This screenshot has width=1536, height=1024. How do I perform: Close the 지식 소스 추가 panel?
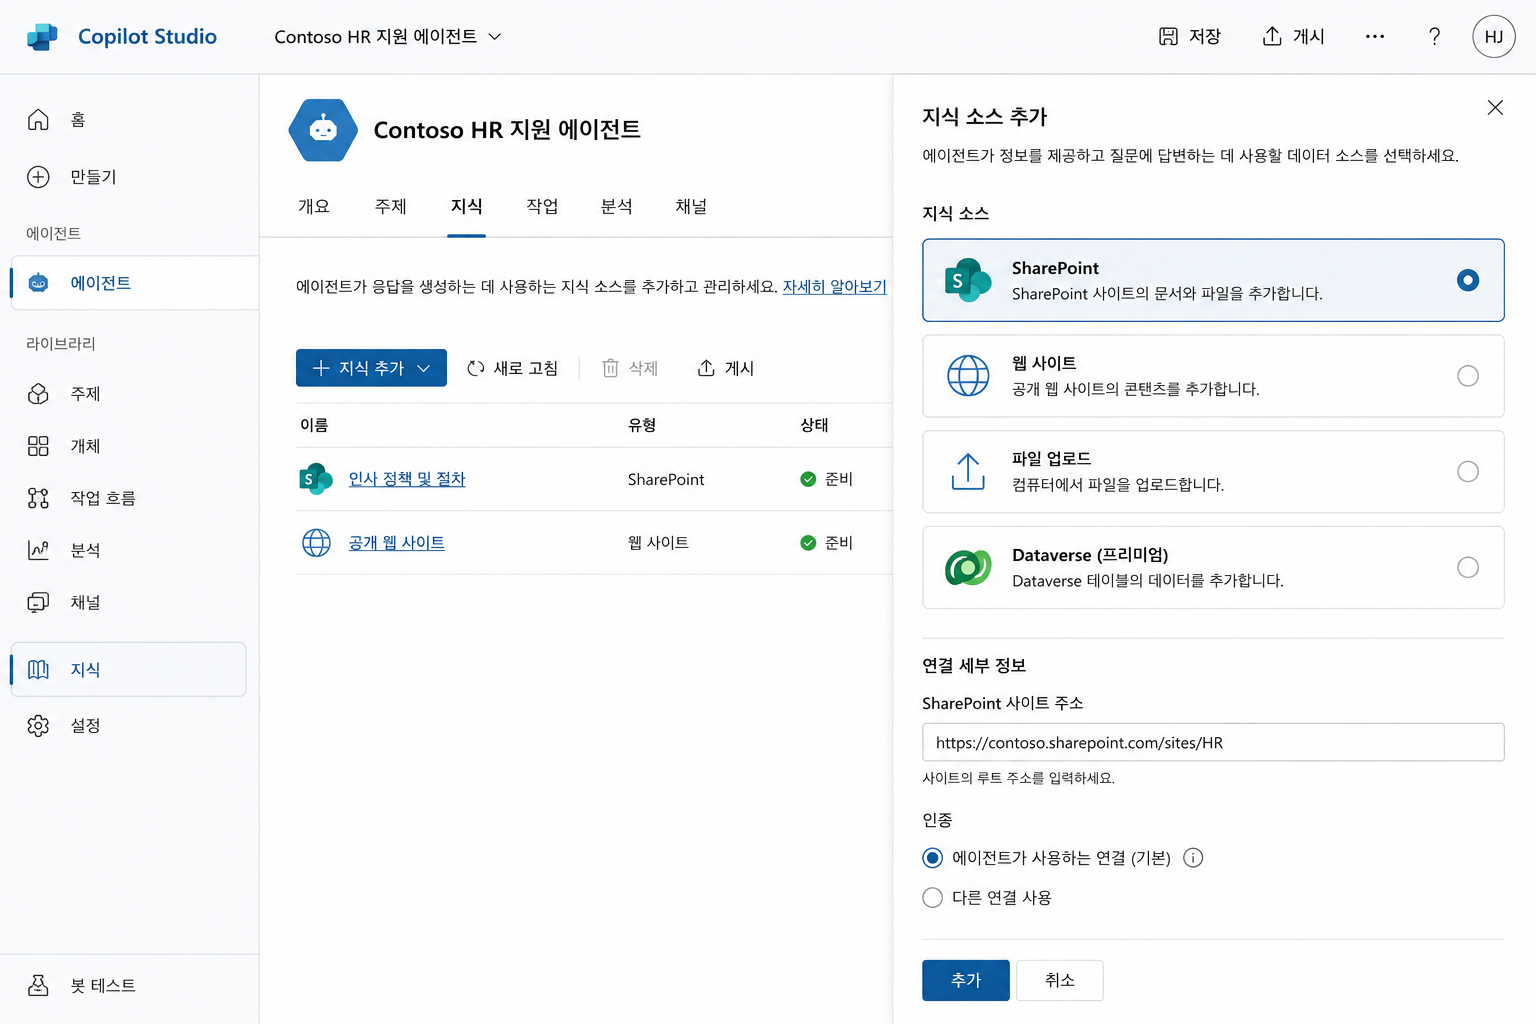(x=1495, y=107)
